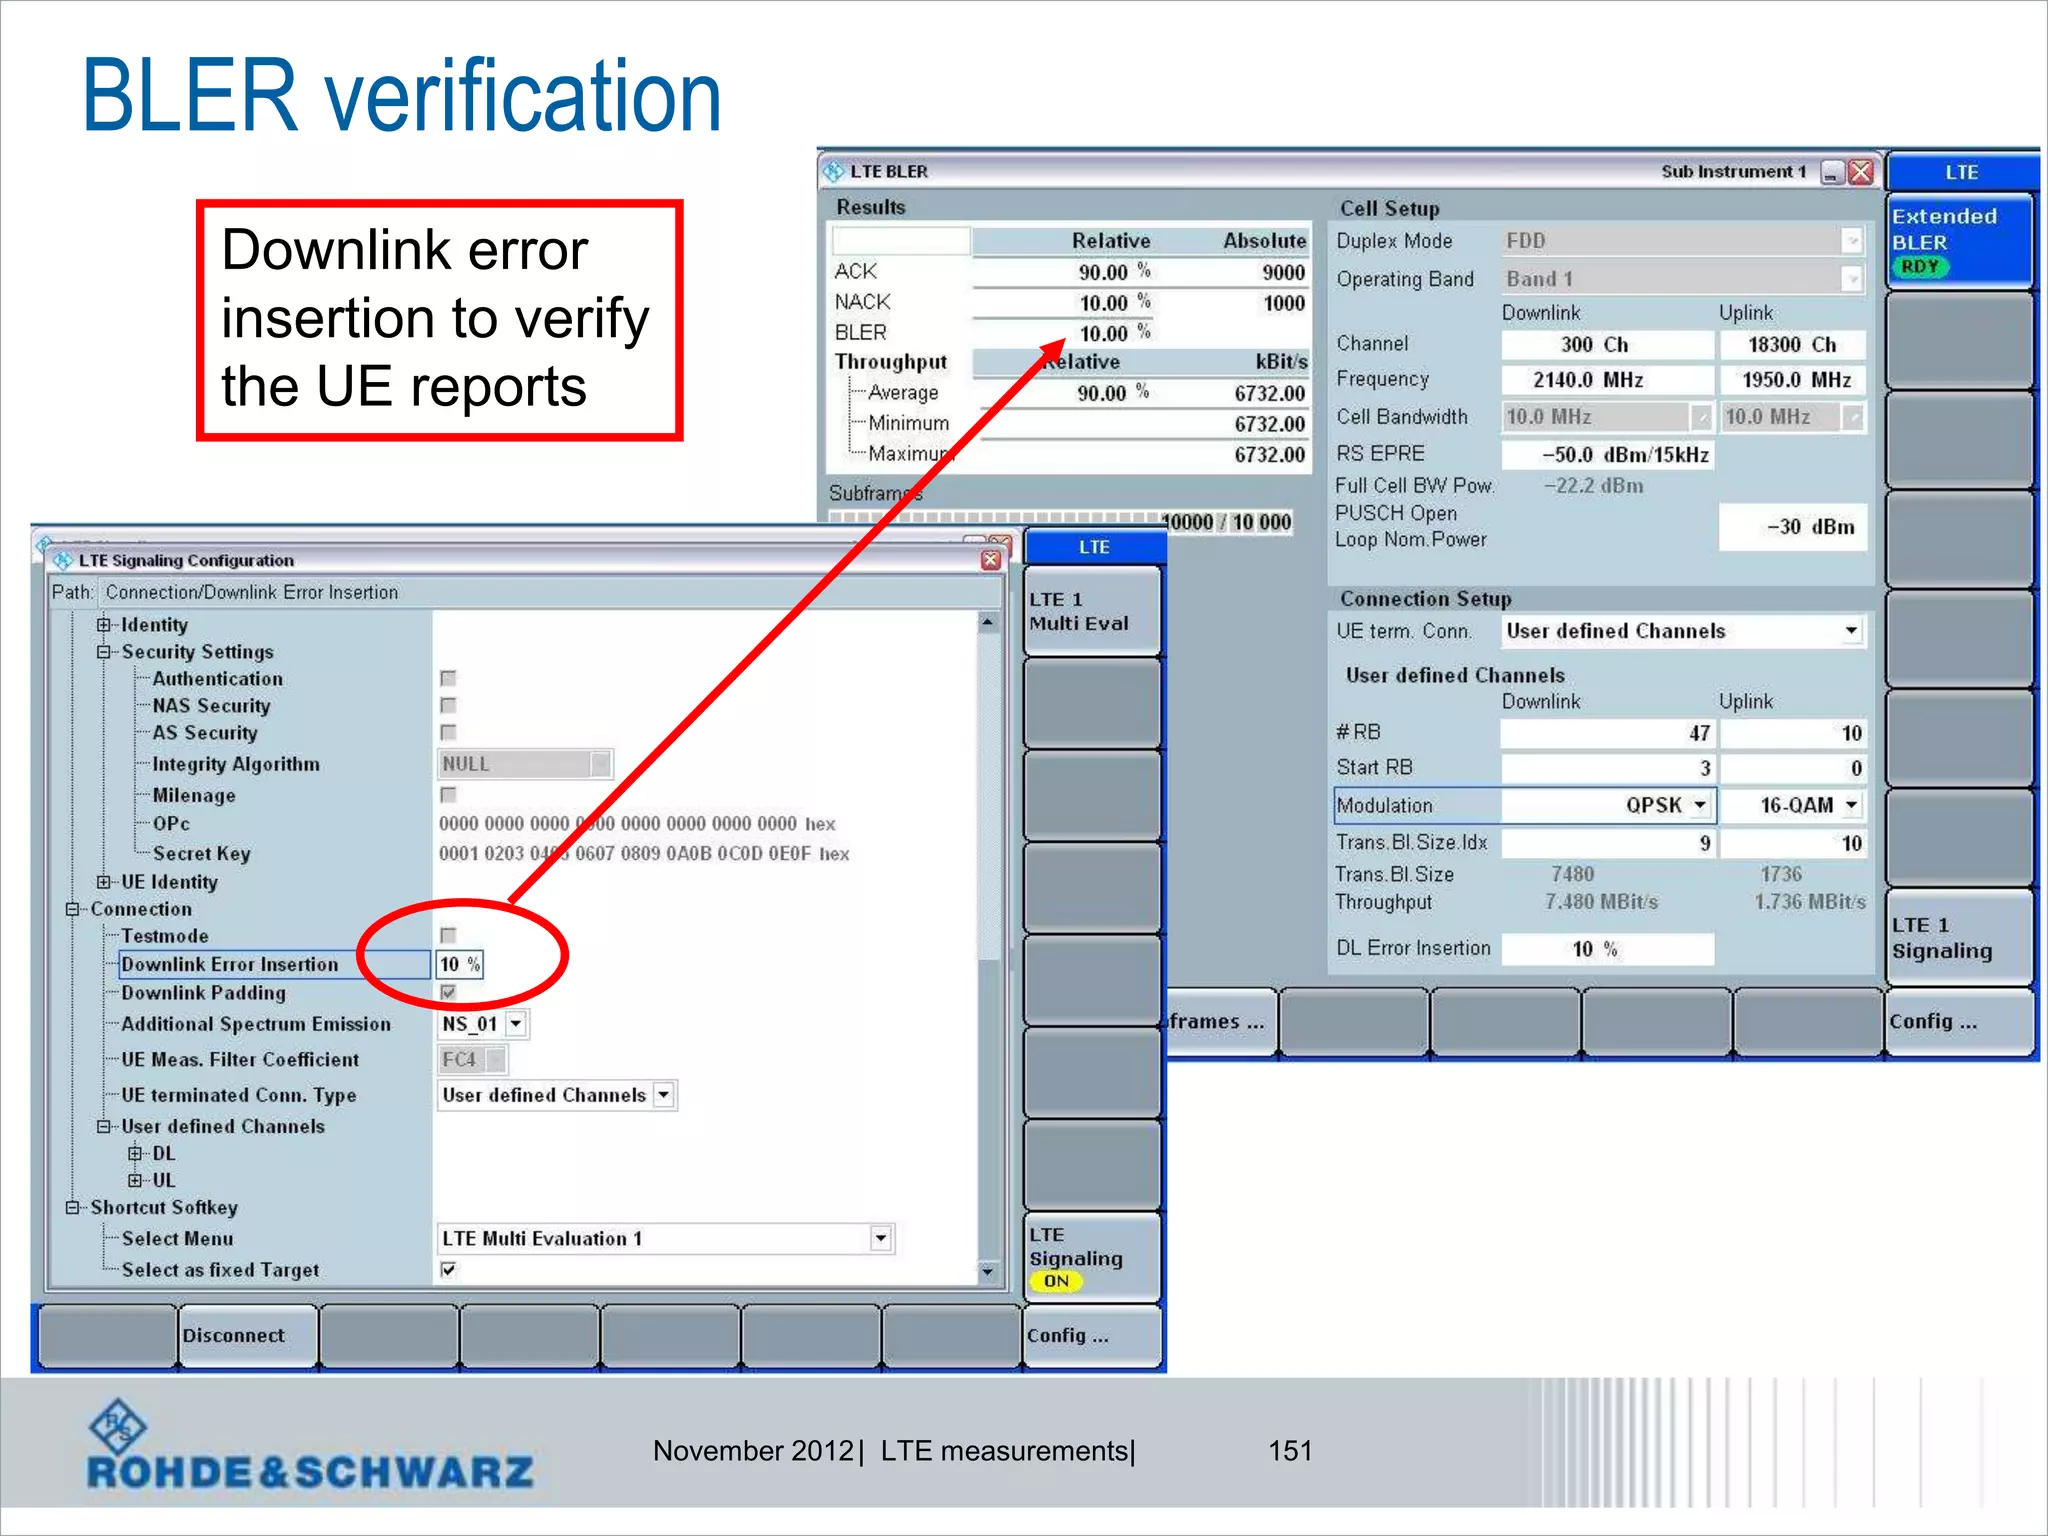Screen dimensions: 2048x1536
Task: Open the Operating Band dropdown
Action: pyautogui.click(x=1852, y=279)
